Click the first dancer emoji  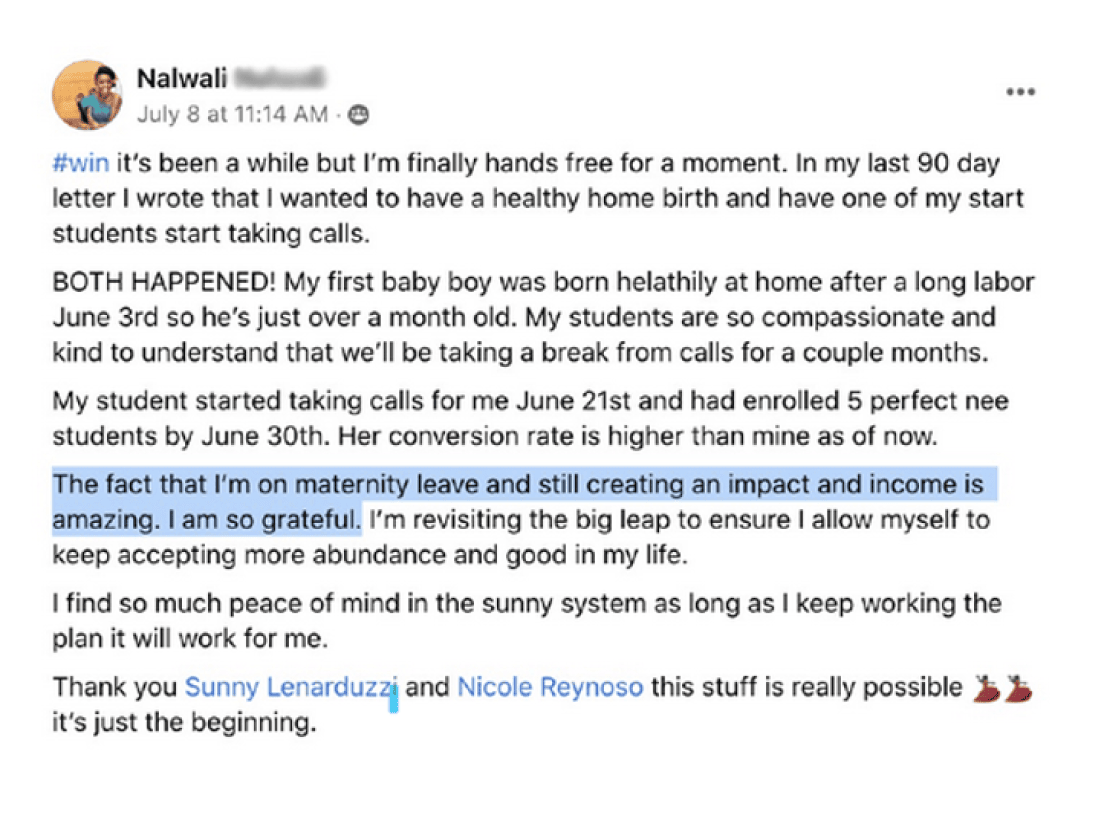tap(987, 689)
